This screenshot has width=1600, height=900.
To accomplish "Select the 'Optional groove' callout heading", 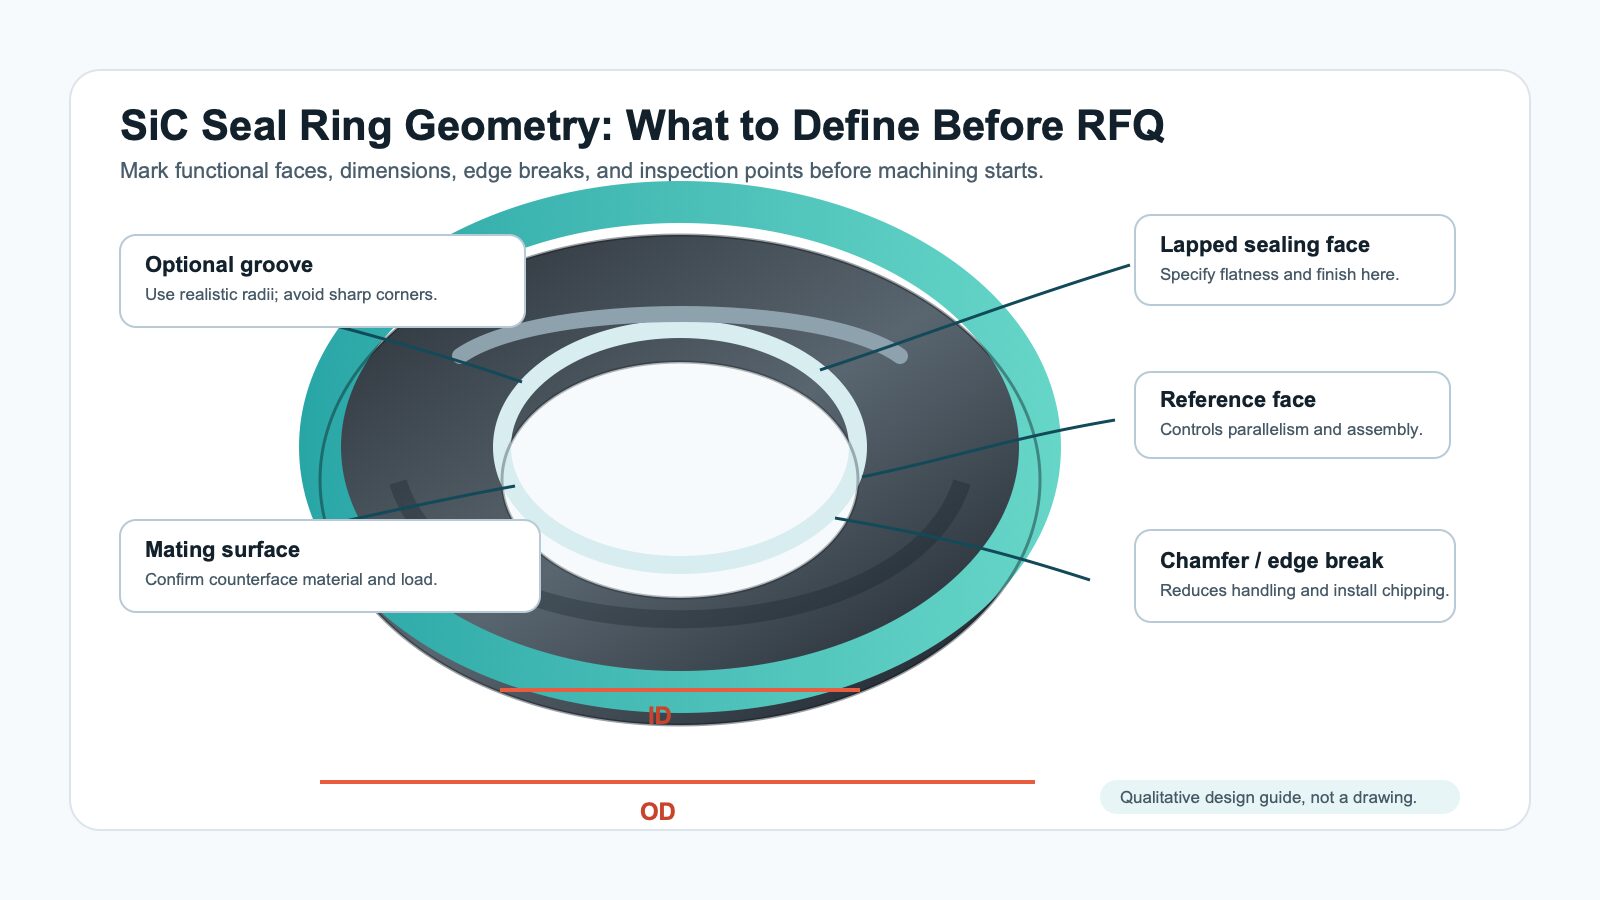I will click(x=229, y=265).
